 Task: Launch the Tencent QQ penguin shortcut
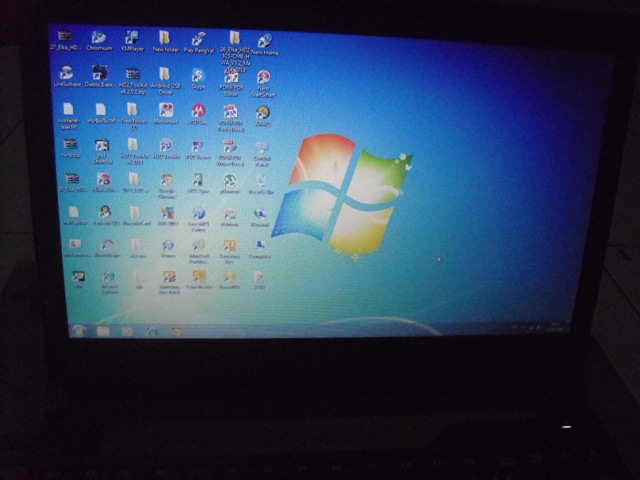tap(106, 216)
